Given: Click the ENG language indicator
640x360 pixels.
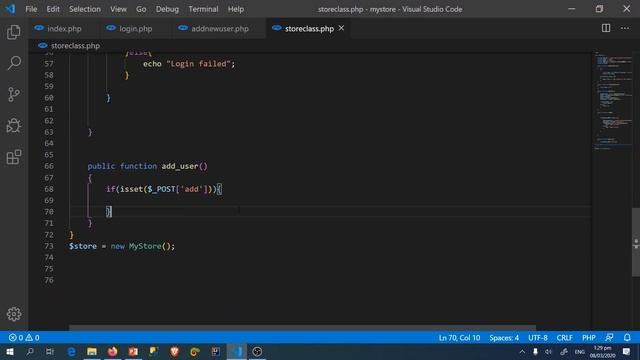Looking at the screenshot, I should (580, 352).
